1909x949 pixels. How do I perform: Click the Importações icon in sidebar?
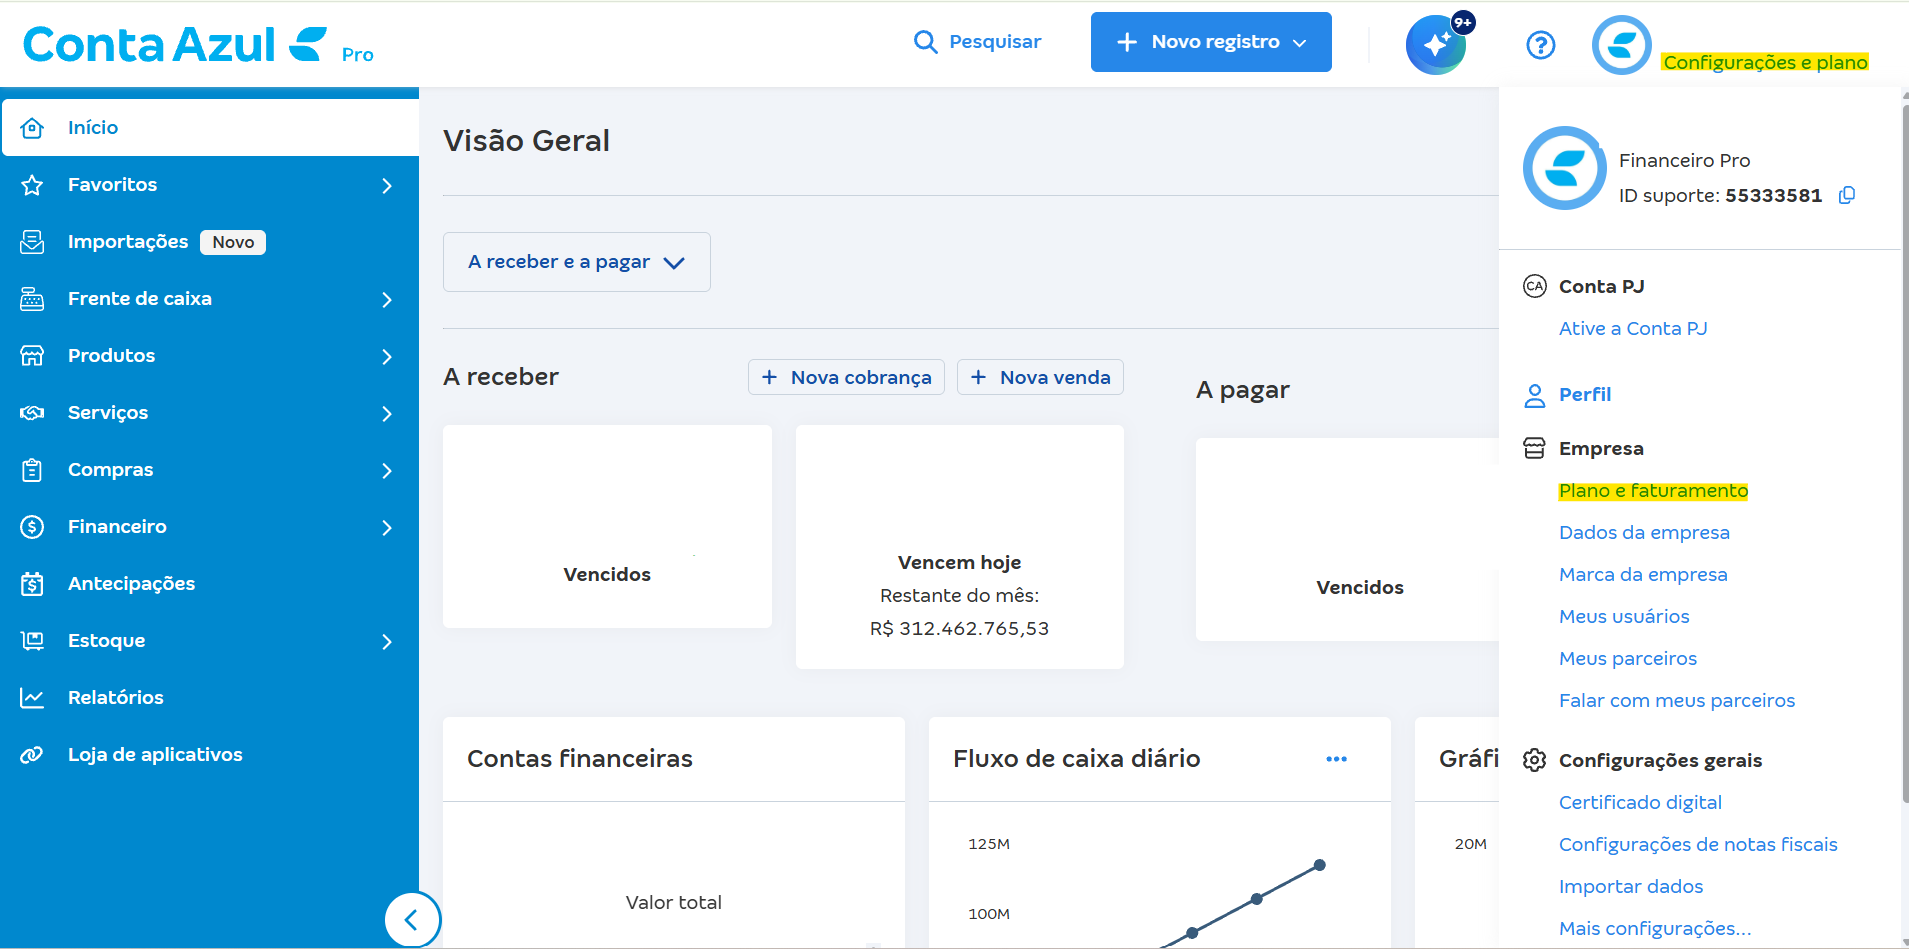[x=32, y=242]
